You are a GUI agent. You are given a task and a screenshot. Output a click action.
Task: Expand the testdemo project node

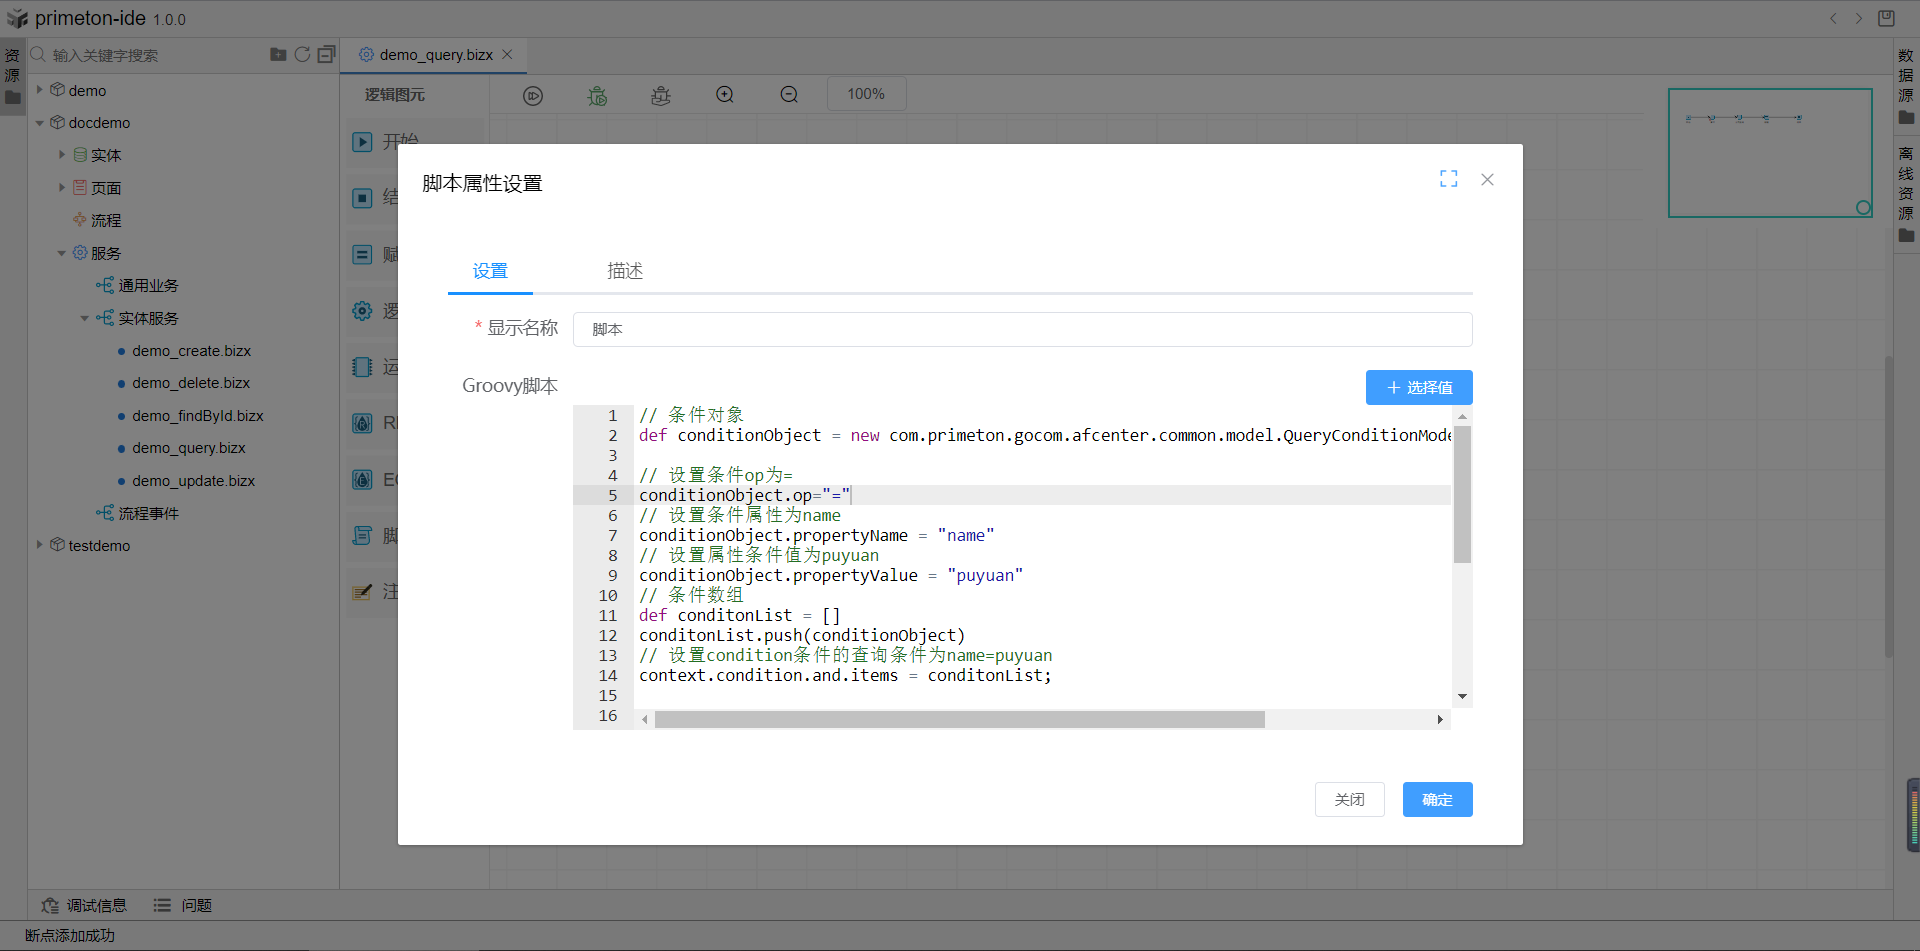point(40,545)
